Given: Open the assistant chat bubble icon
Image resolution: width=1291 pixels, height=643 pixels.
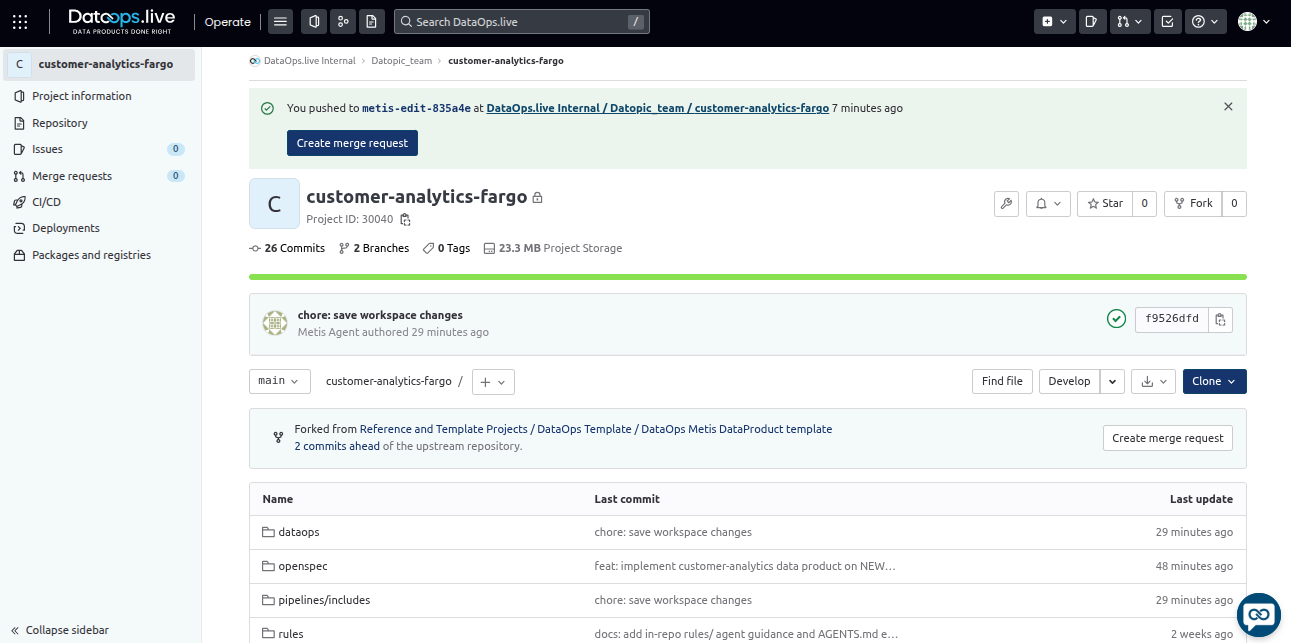Looking at the screenshot, I should point(1259,615).
